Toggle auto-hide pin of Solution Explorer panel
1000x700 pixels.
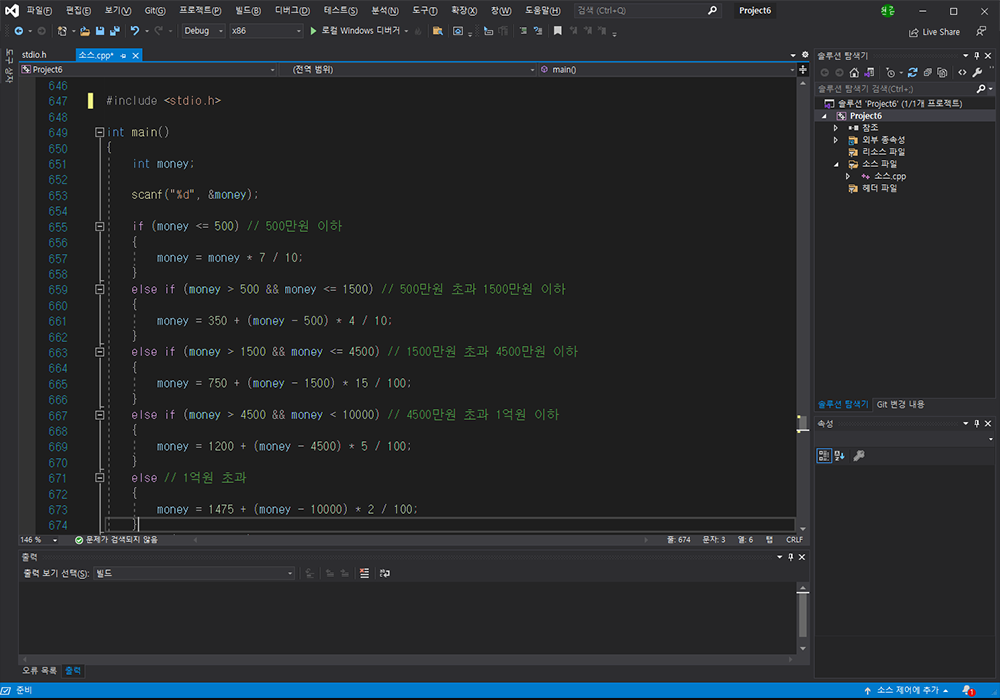click(x=976, y=56)
